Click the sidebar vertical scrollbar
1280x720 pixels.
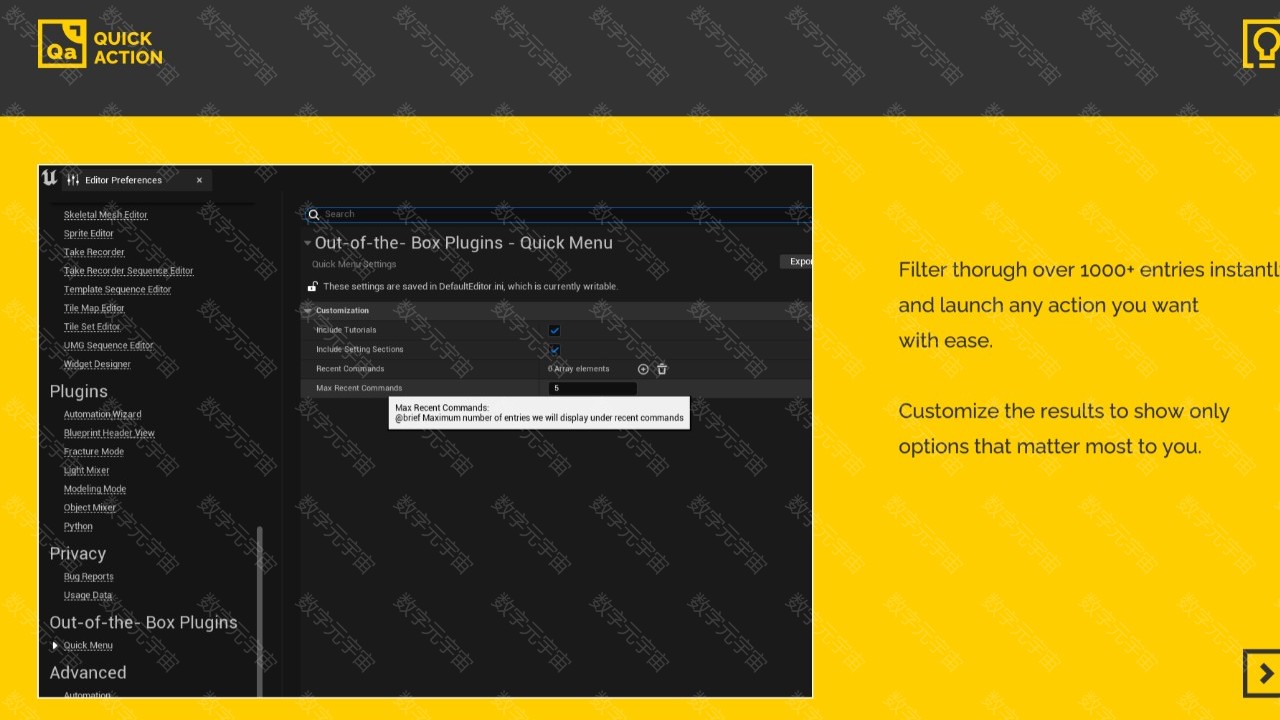pos(260,610)
